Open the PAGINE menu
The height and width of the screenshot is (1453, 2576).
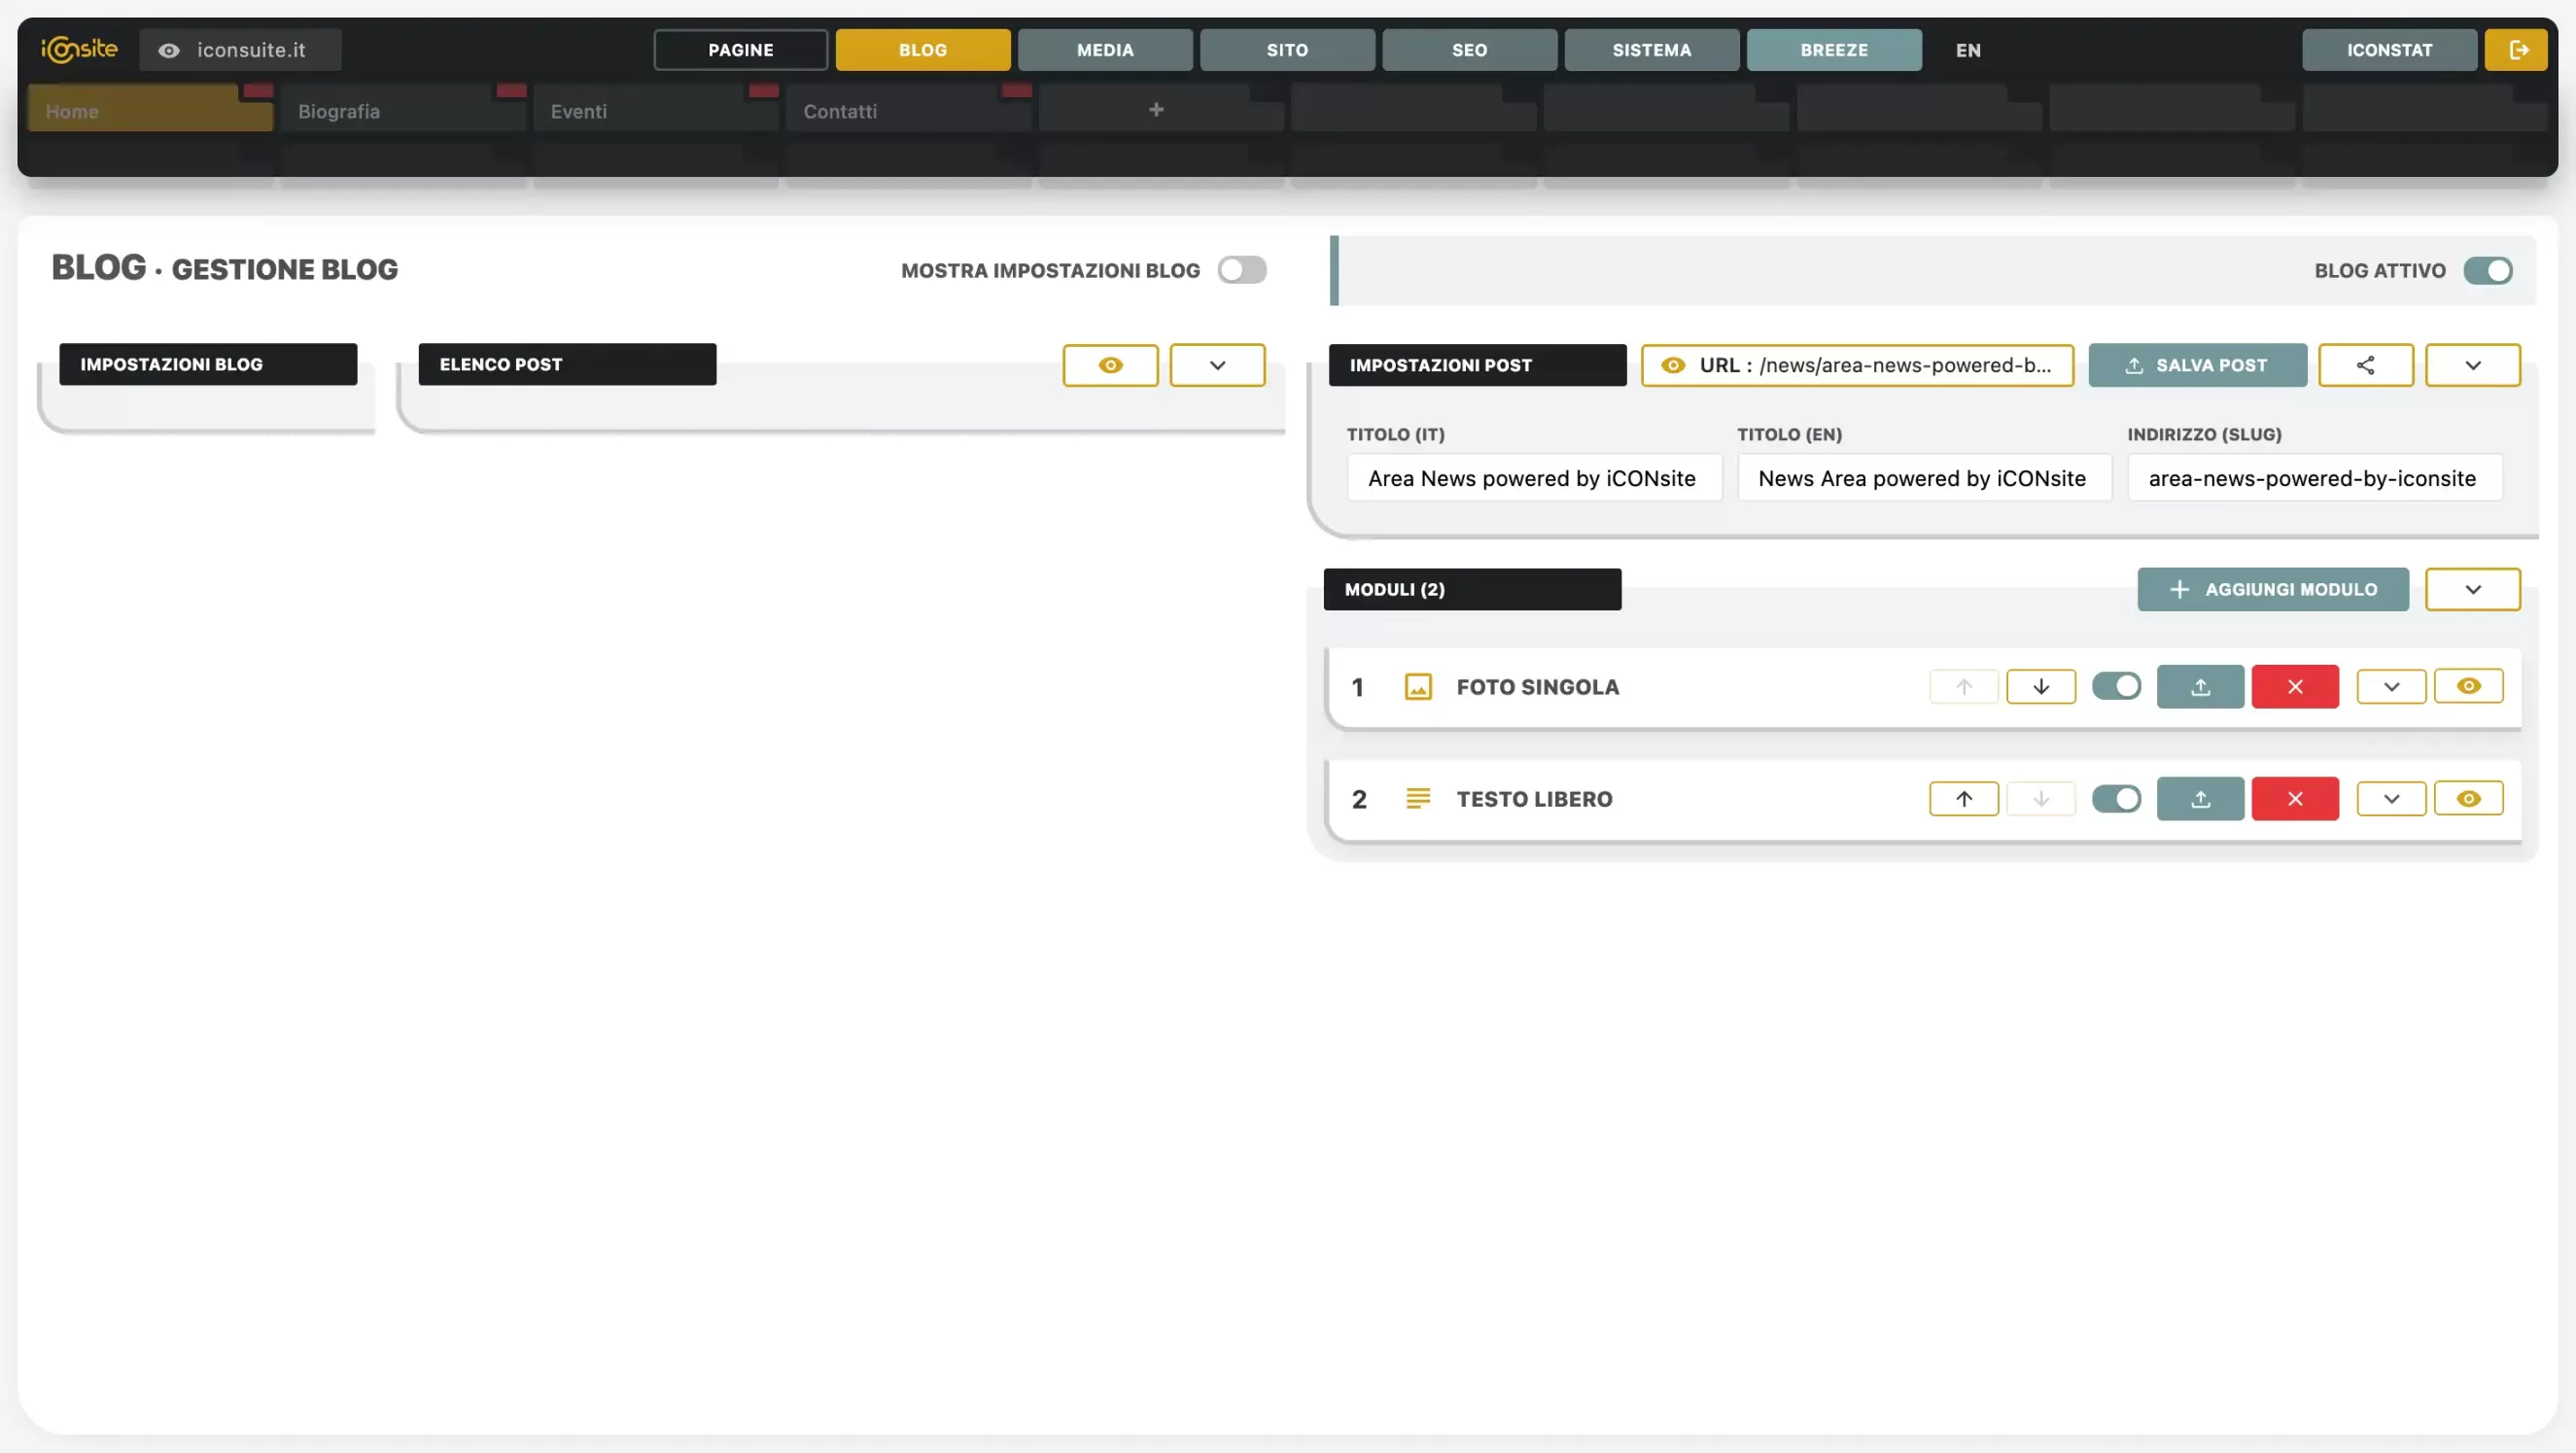pos(740,50)
